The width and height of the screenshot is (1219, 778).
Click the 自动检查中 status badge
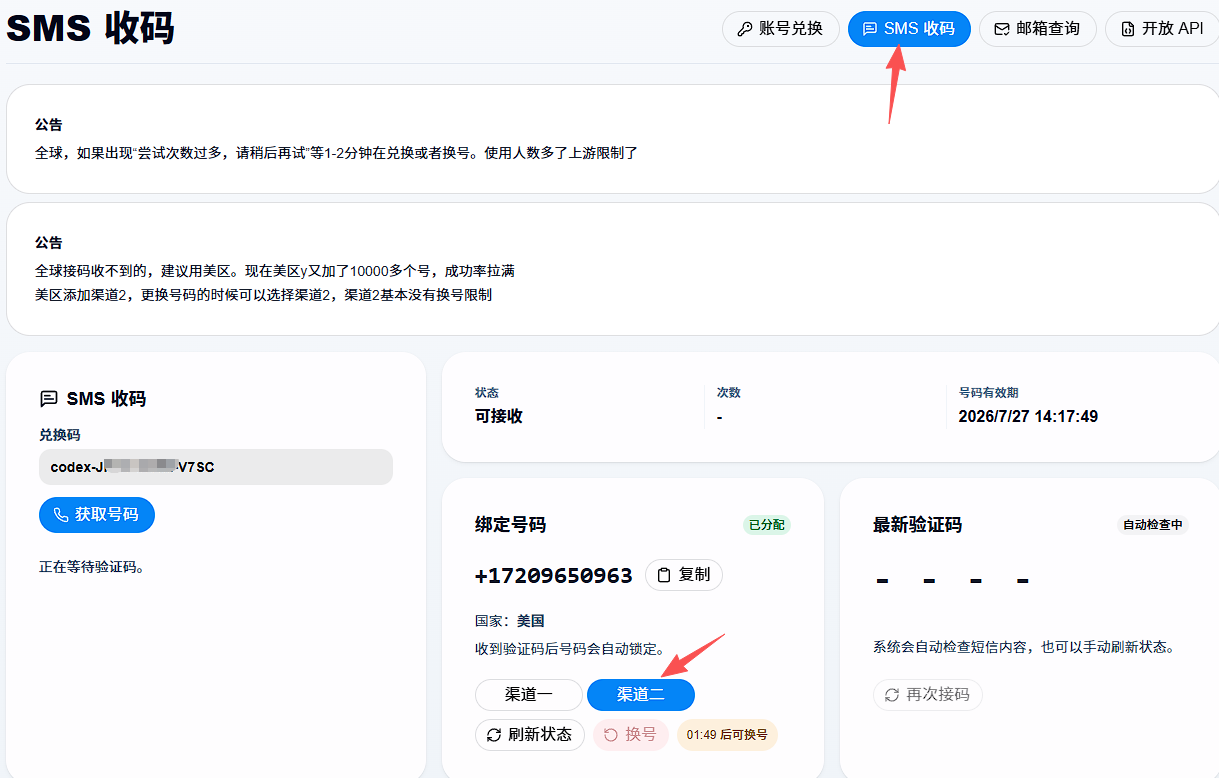coord(1153,525)
